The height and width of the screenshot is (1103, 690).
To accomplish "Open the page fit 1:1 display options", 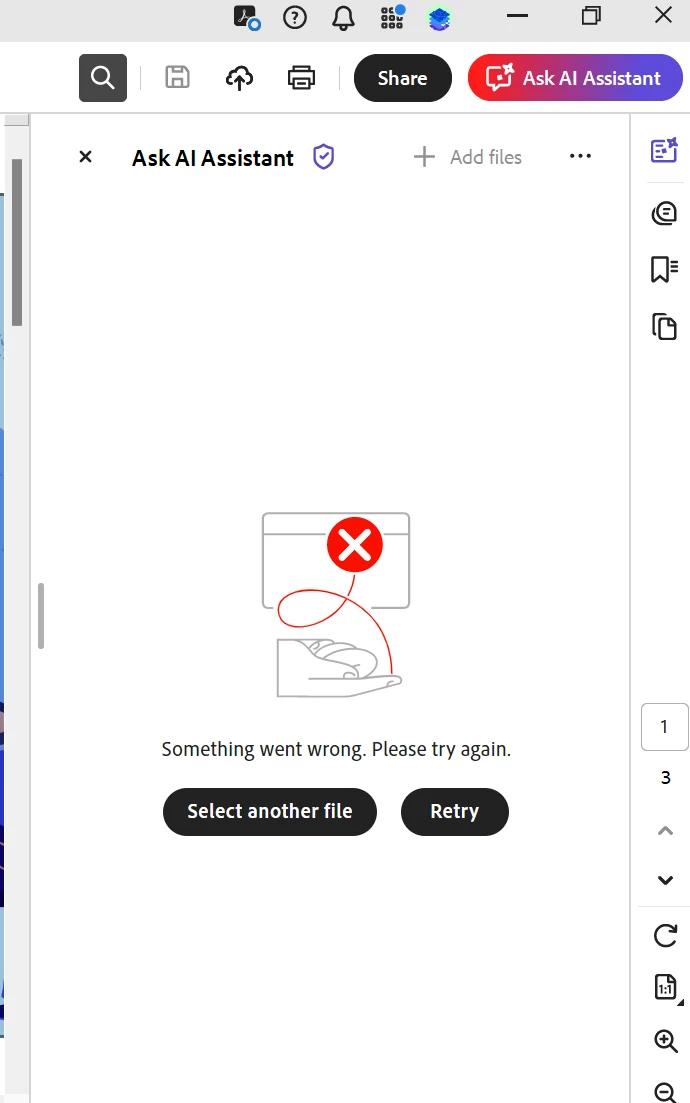I will (666, 987).
